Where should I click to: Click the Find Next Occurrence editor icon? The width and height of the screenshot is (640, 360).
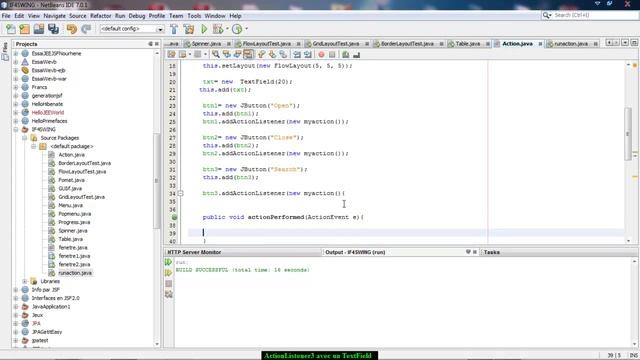[238, 55]
